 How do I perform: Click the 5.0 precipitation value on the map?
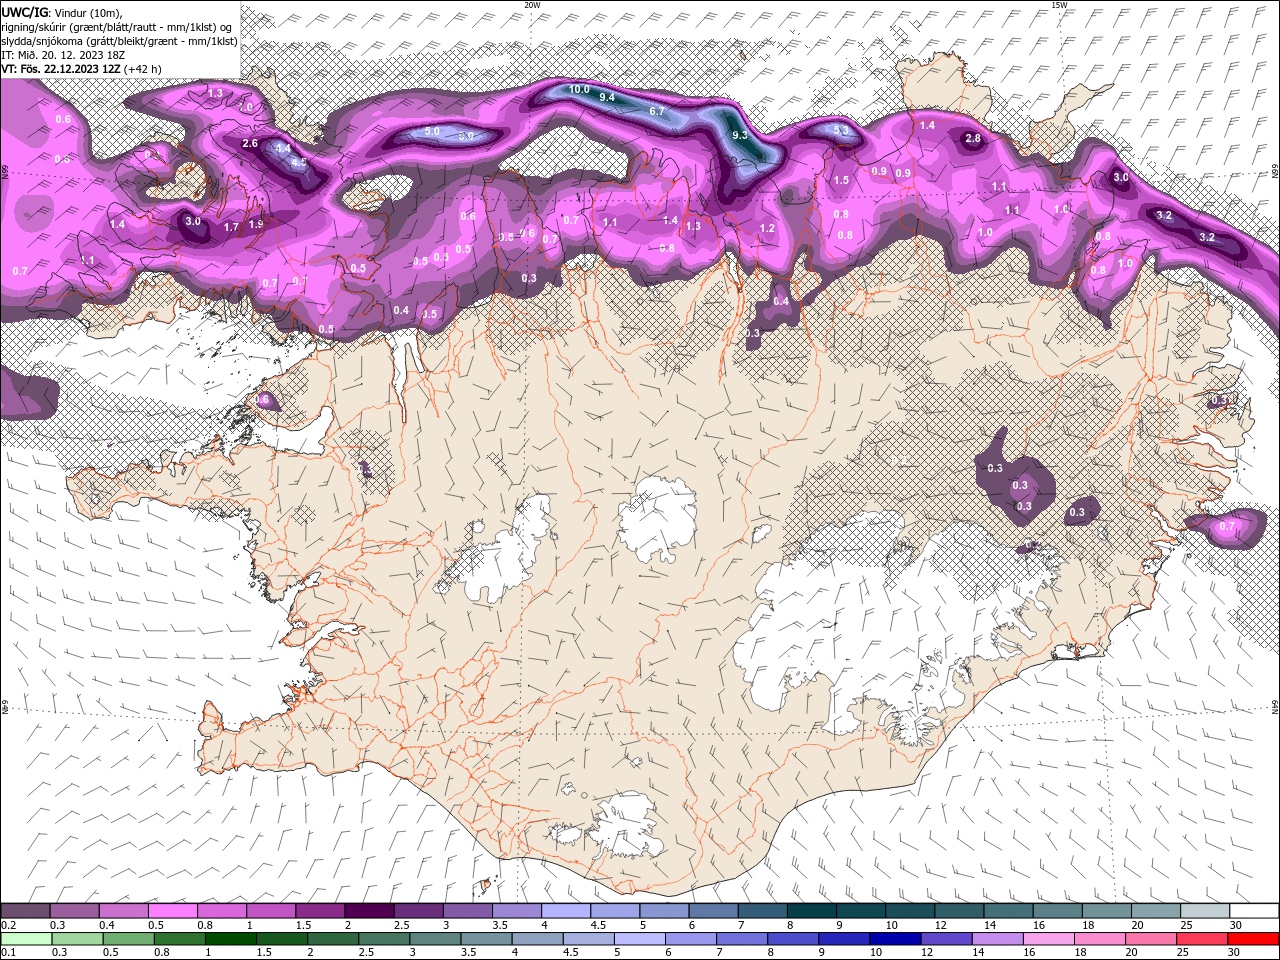[432, 131]
